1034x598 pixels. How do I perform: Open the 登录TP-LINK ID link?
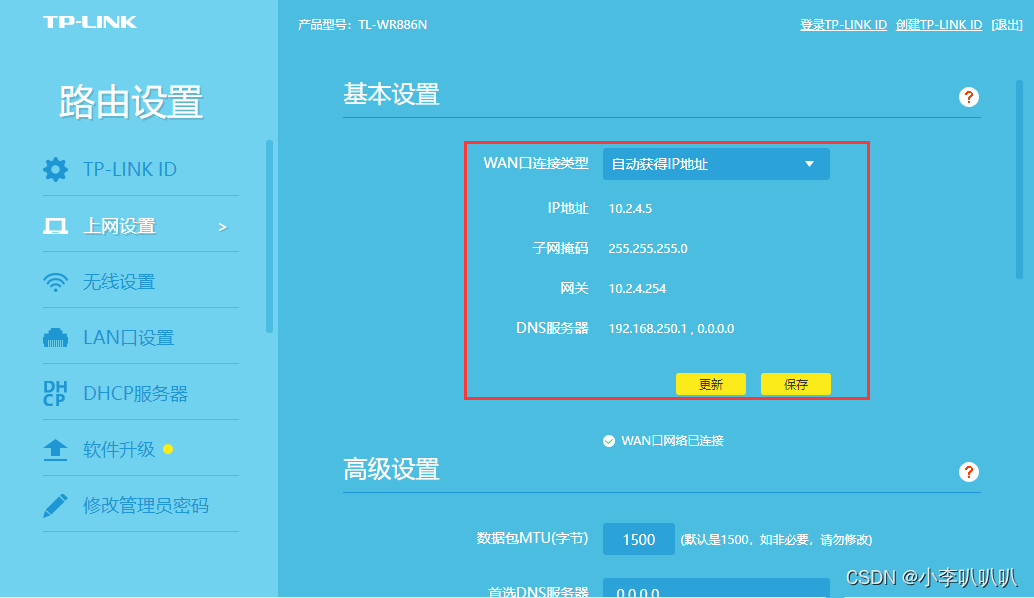[x=845, y=24]
